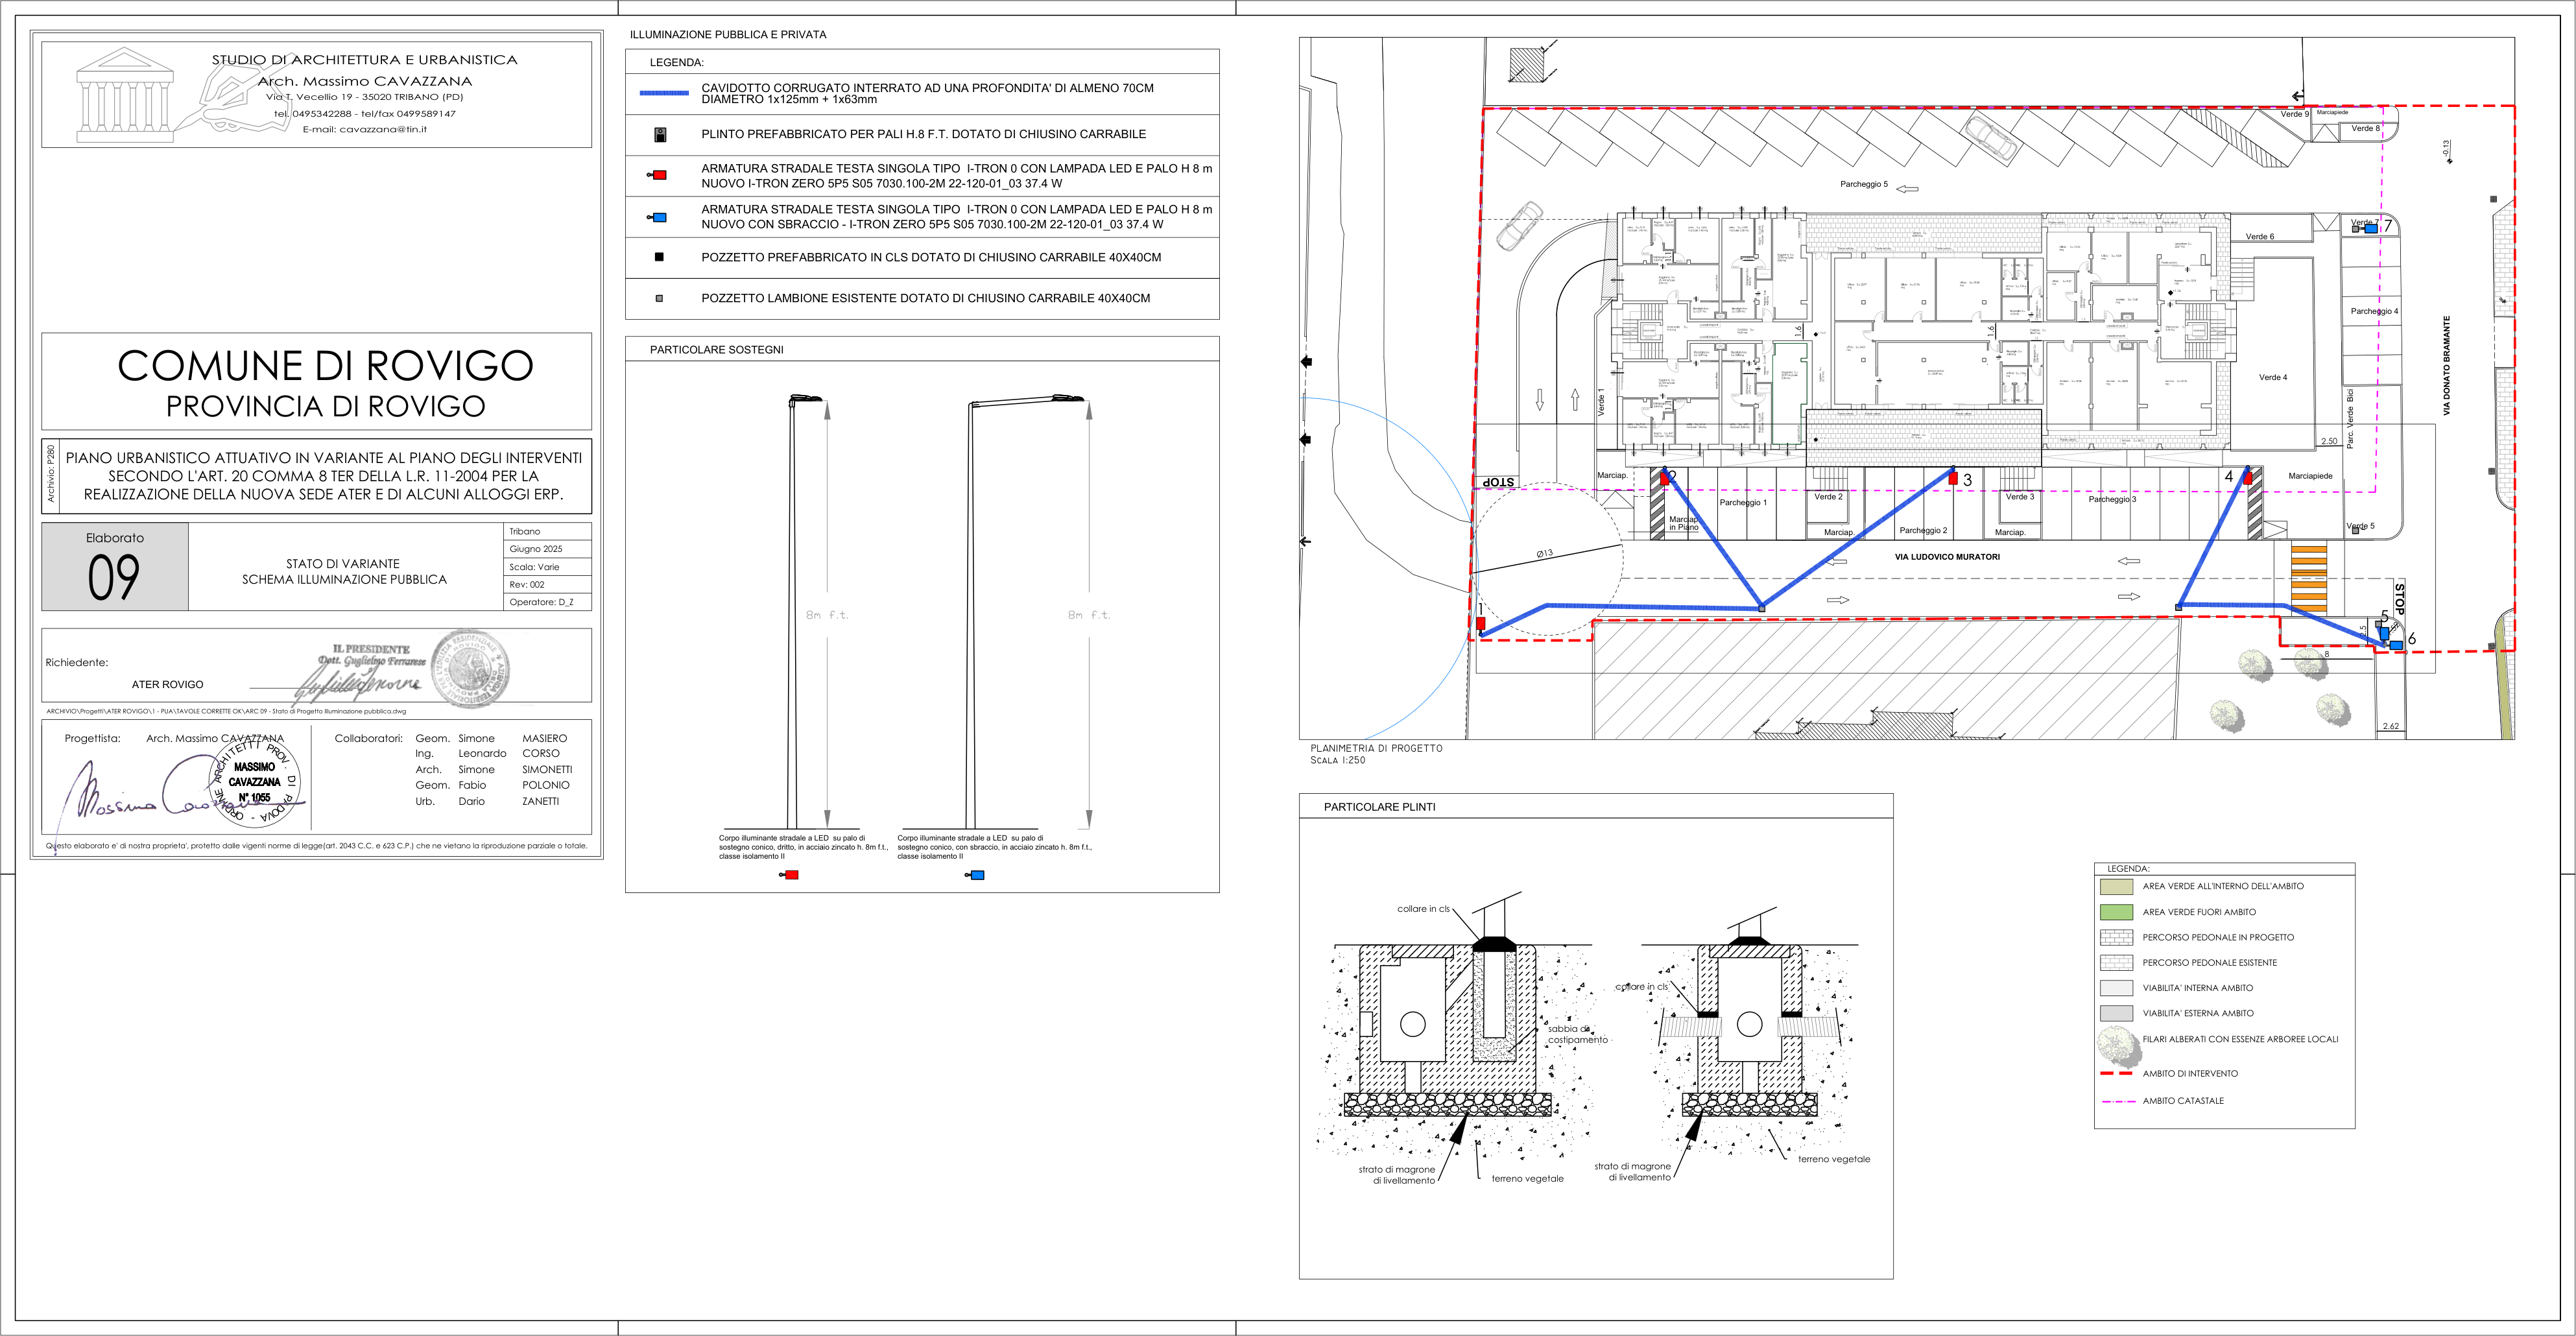Click the 'SCHEMA ILLUMINAZIONE PUBBLICA' title text
Image resolution: width=2576 pixels, height=1336 pixels.
pos(344,580)
